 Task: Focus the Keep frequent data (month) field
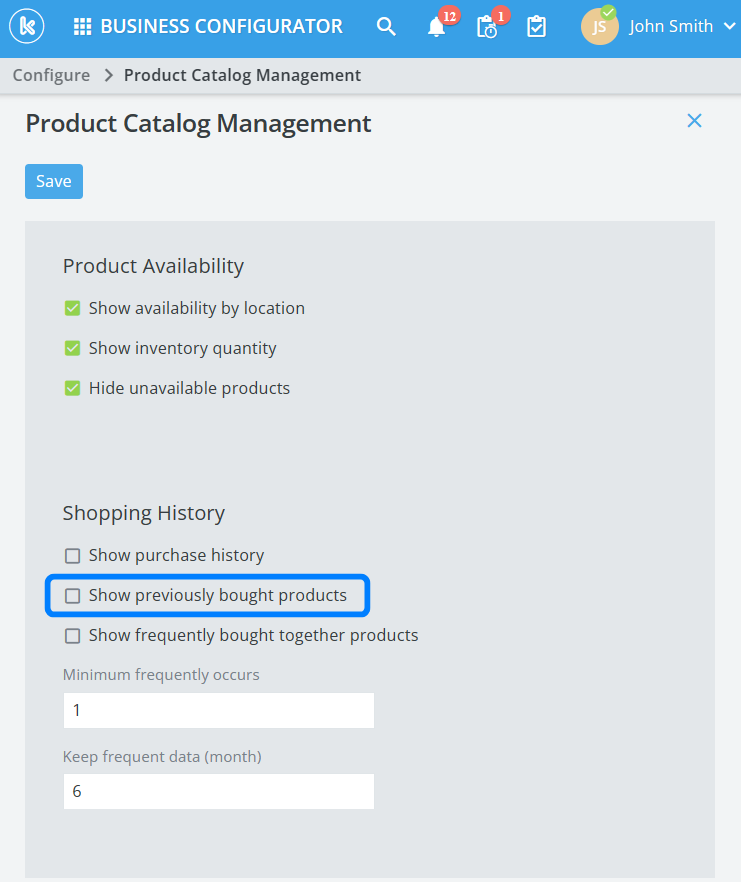tap(218, 791)
